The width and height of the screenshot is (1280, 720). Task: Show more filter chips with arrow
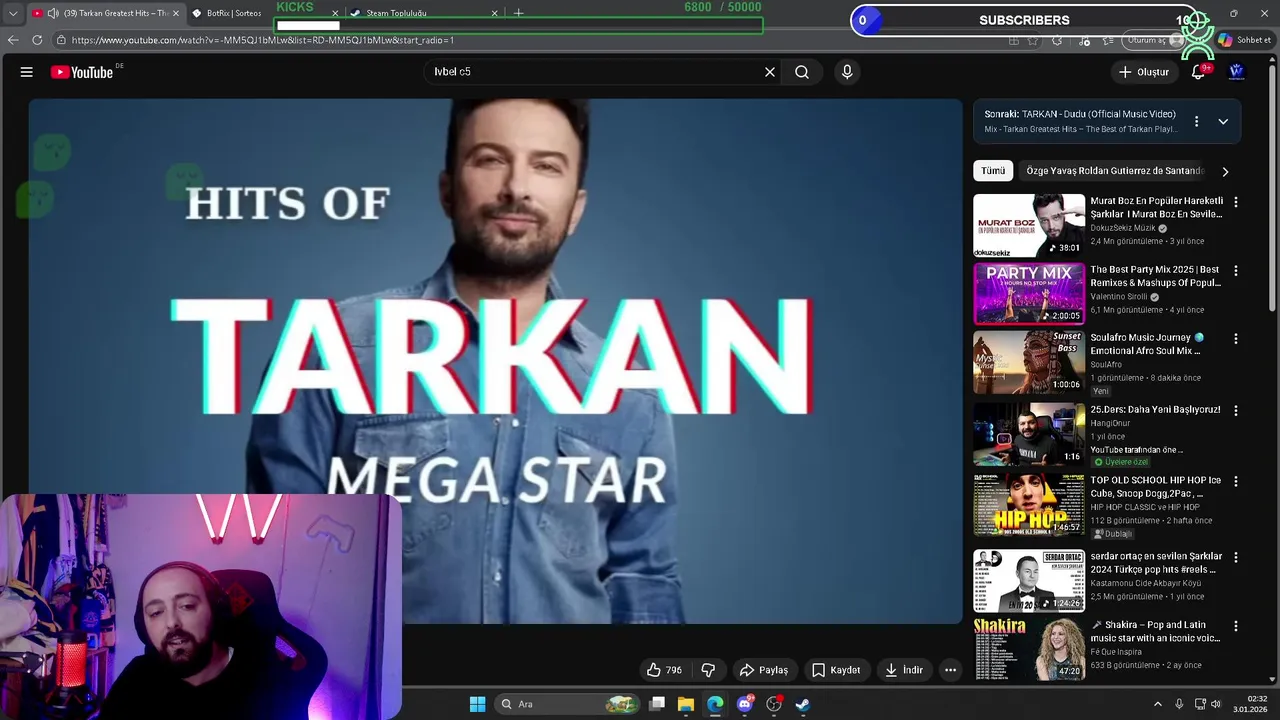[x=1225, y=171]
